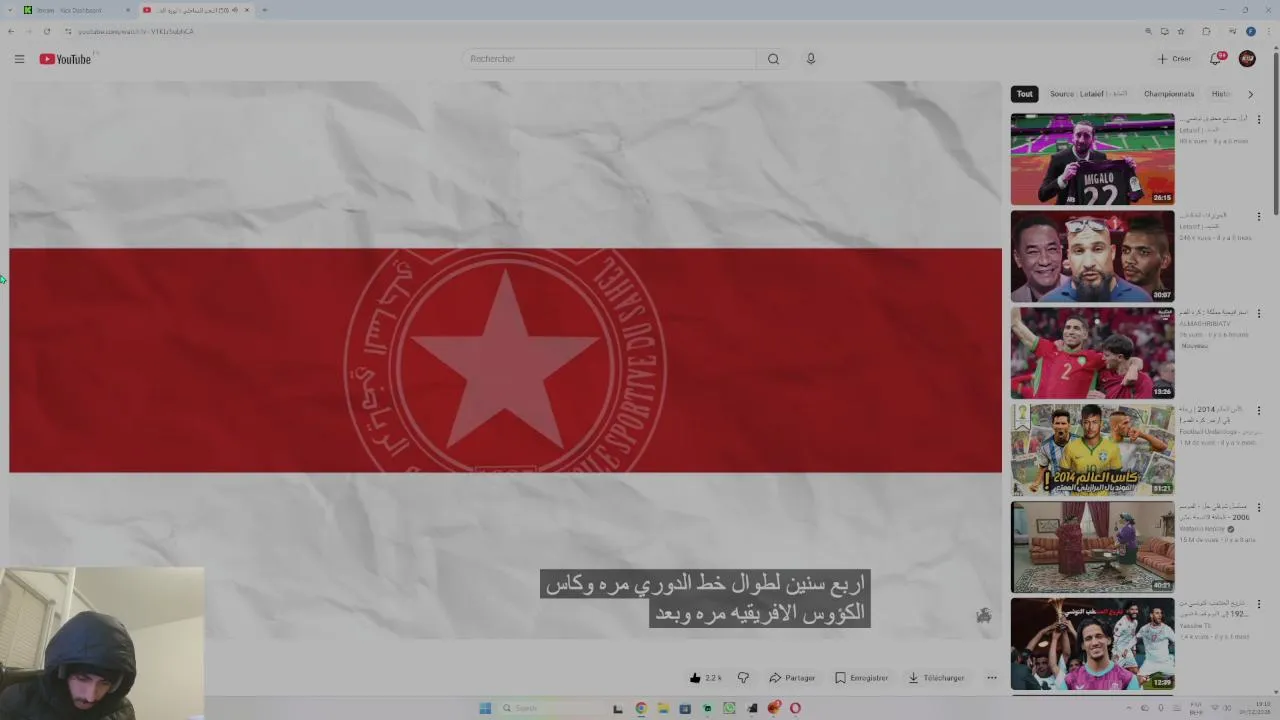
Task: Open the YouTube guide hamburger menu
Action: click(19, 59)
